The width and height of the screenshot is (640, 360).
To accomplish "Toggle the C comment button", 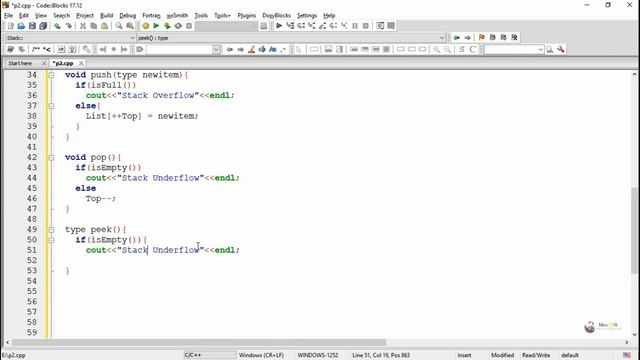I will point(473,49).
